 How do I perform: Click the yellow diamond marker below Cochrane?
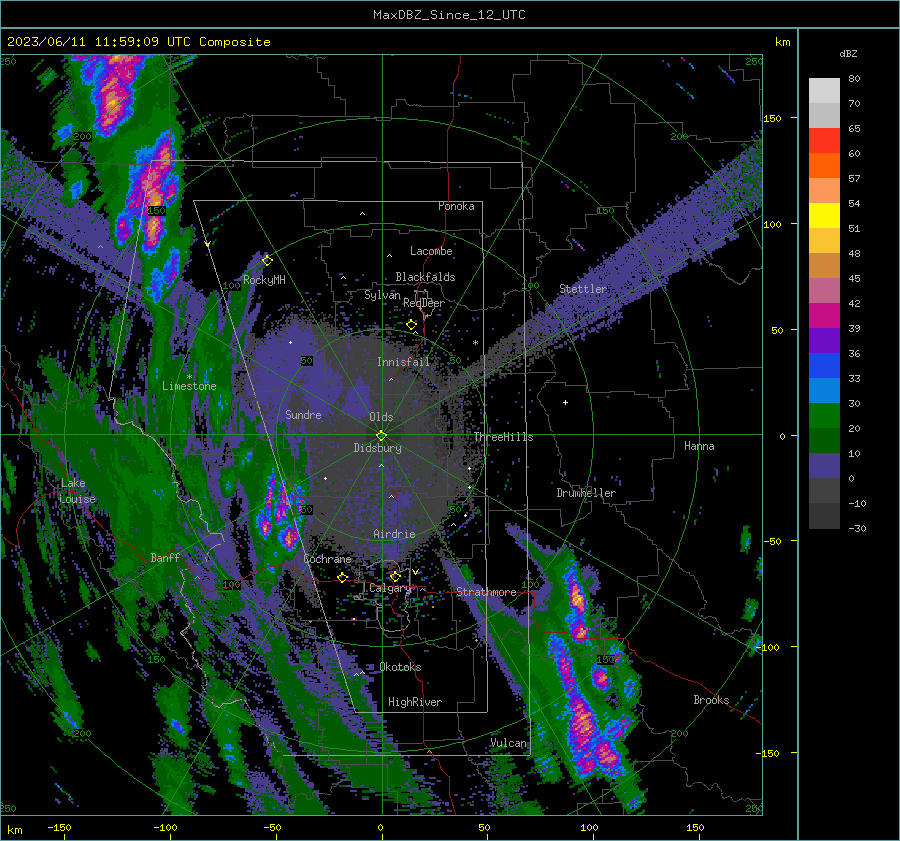pyautogui.click(x=343, y=577)
